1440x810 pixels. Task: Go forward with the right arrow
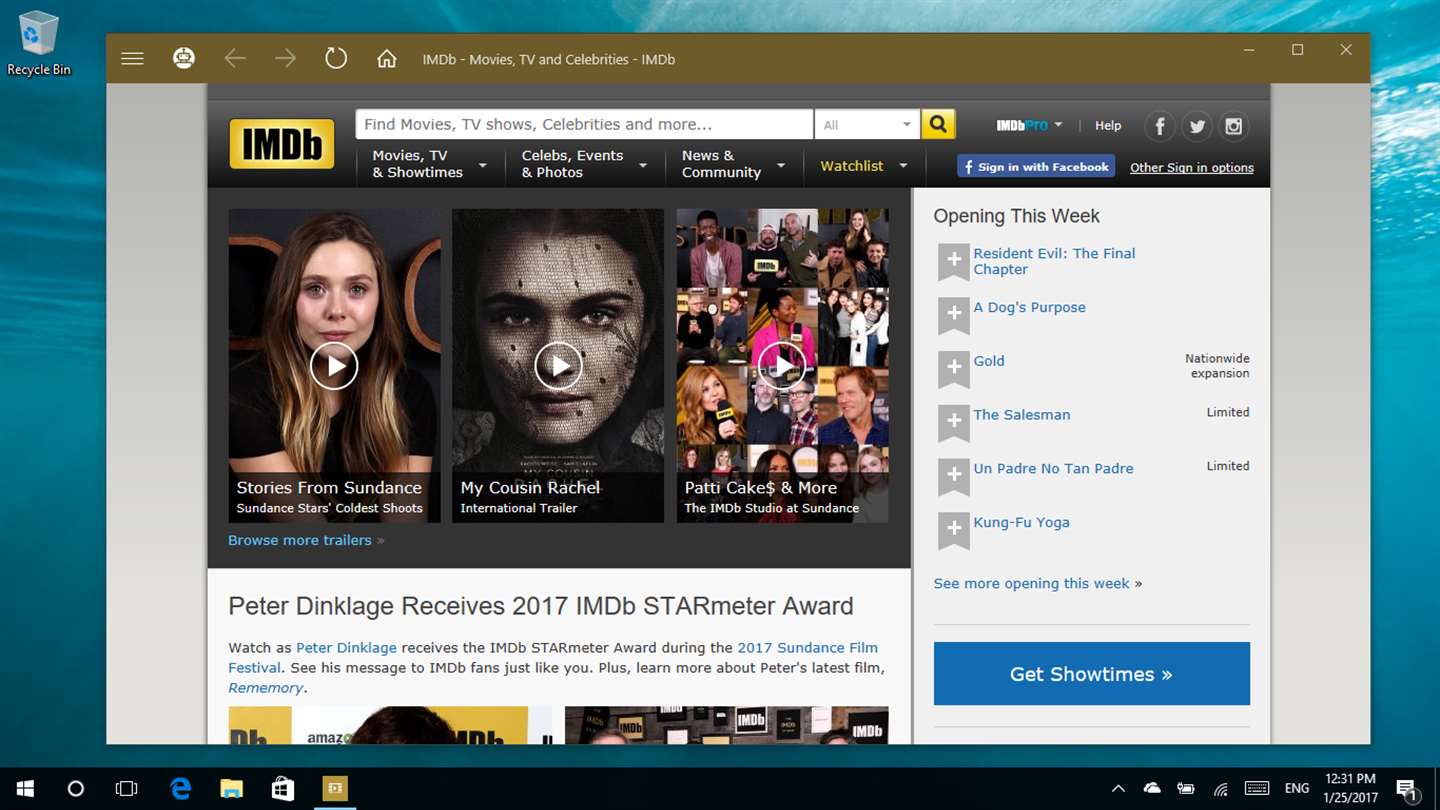click(286, 59)
